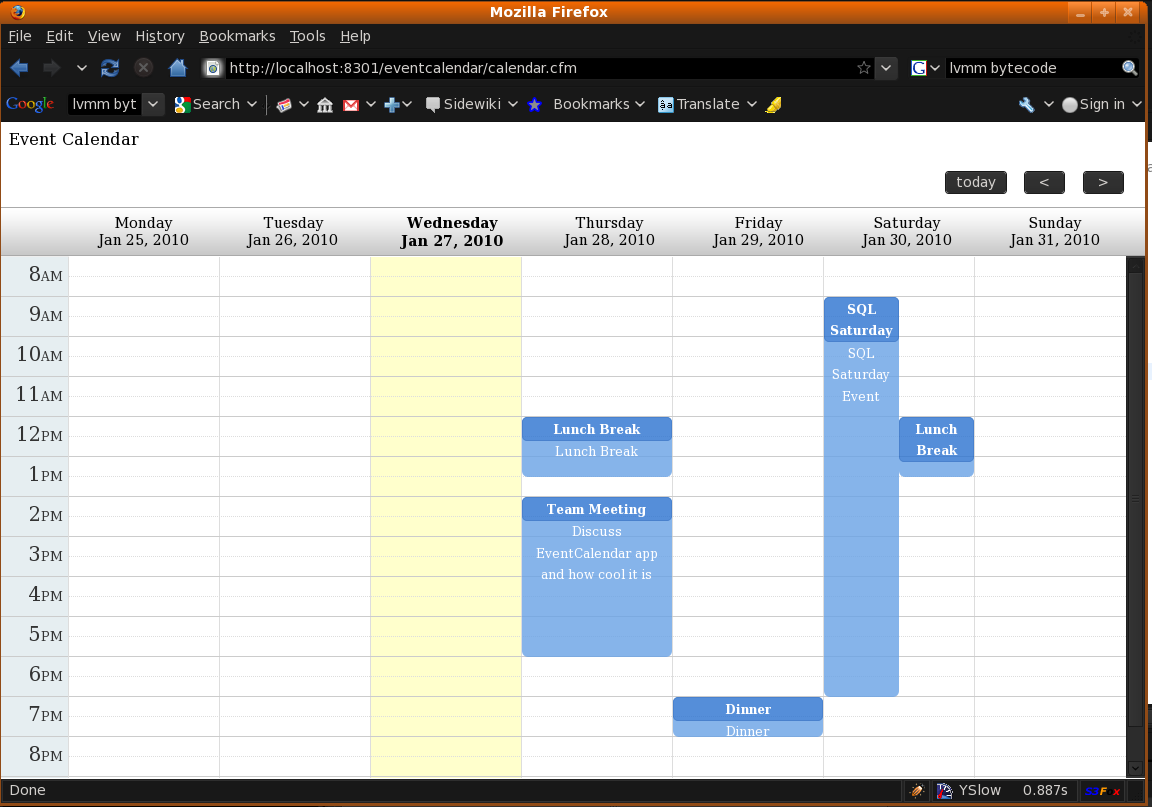Open Firebug from the status bar
1152x807 pixels.
coord(917,790)
